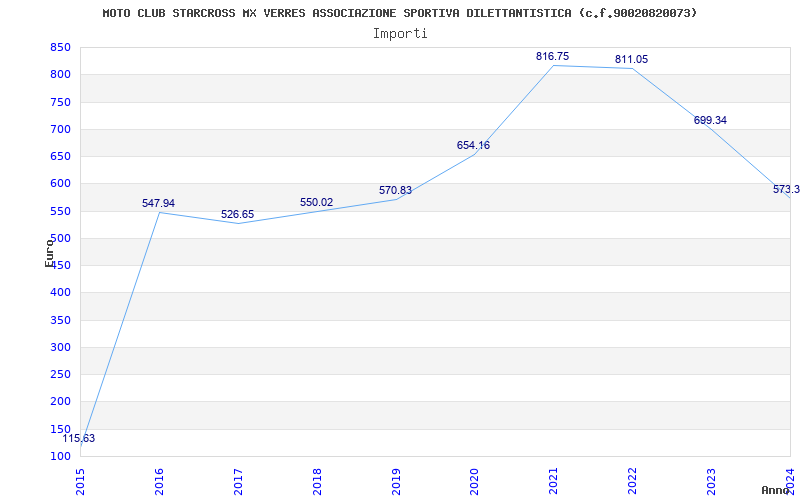Click the 2023 x-axis year label
This screenshot has height=500, width=800.
click(x=712, y=480)
